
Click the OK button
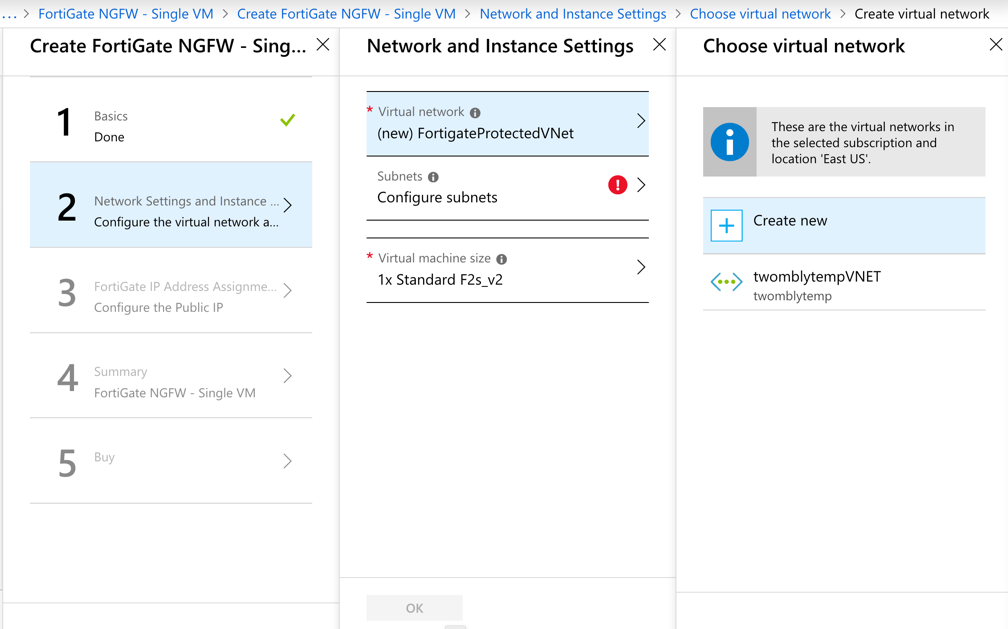click(x=414, y=608)
